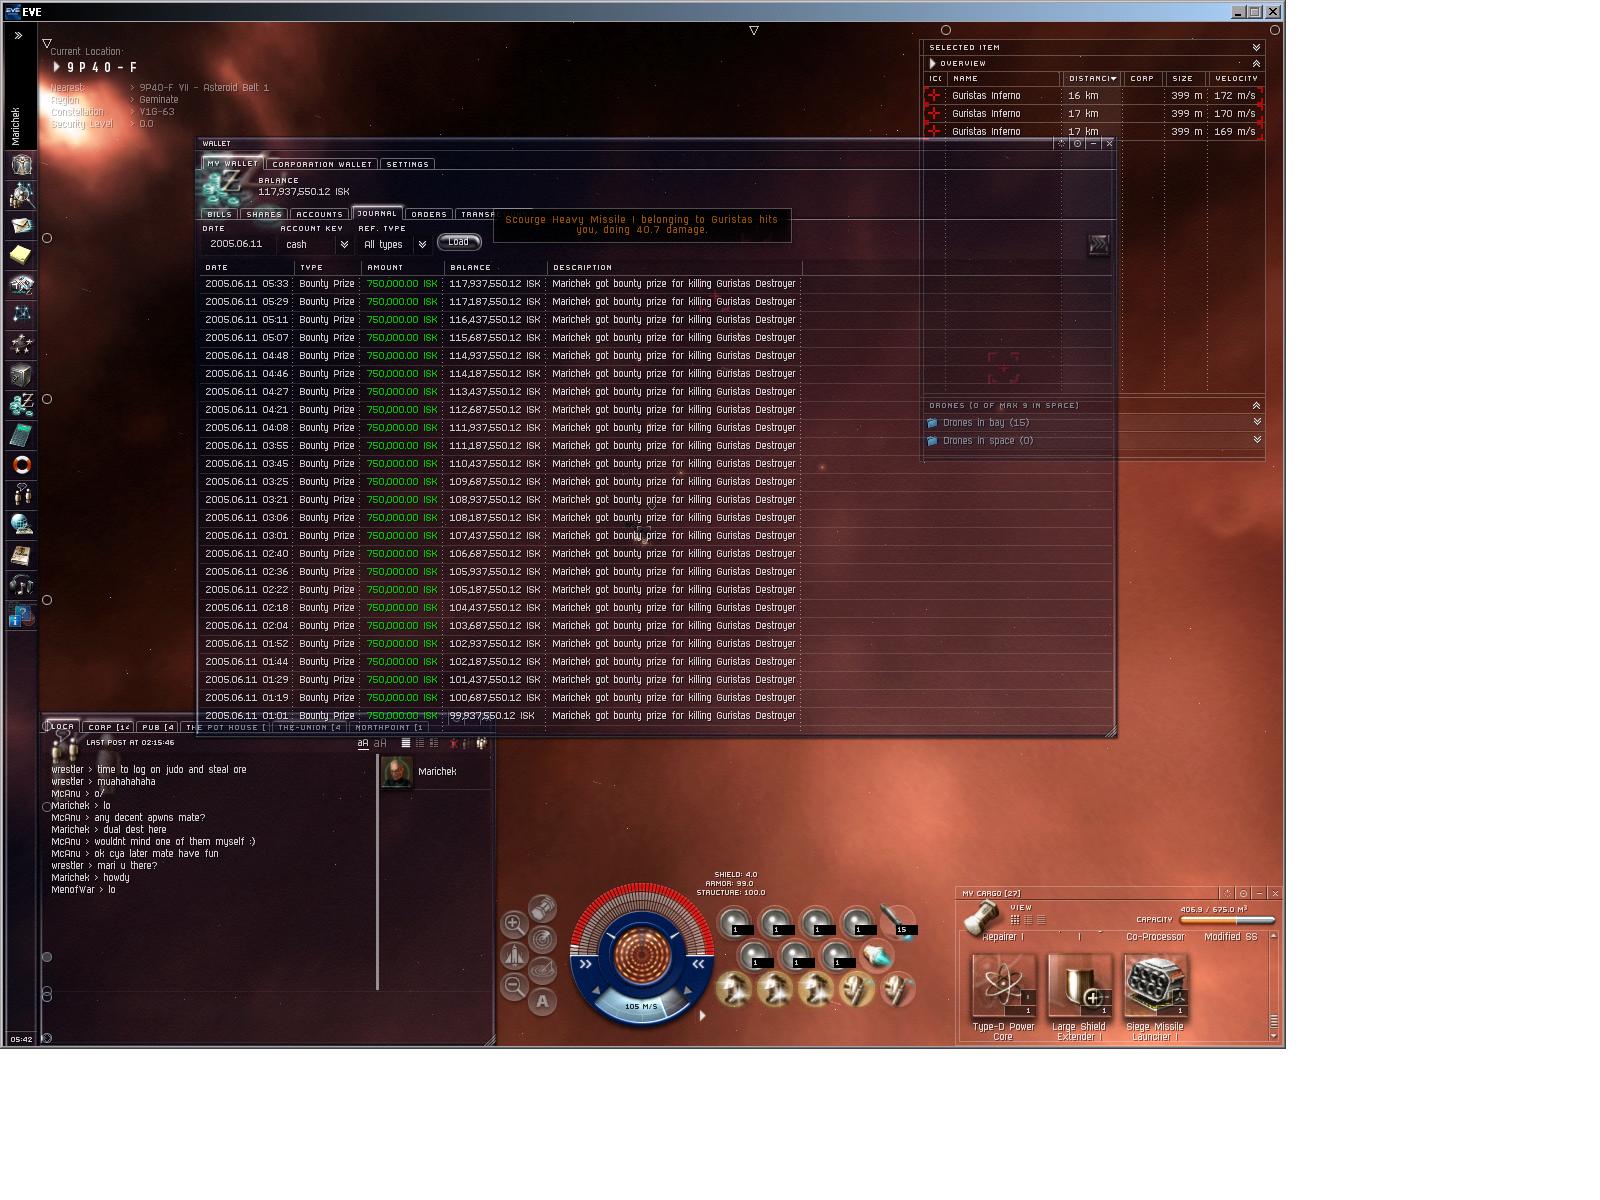Open the Orders tab in wallet
This screenshot has width=1600, height=1200.
click(429, 214)
